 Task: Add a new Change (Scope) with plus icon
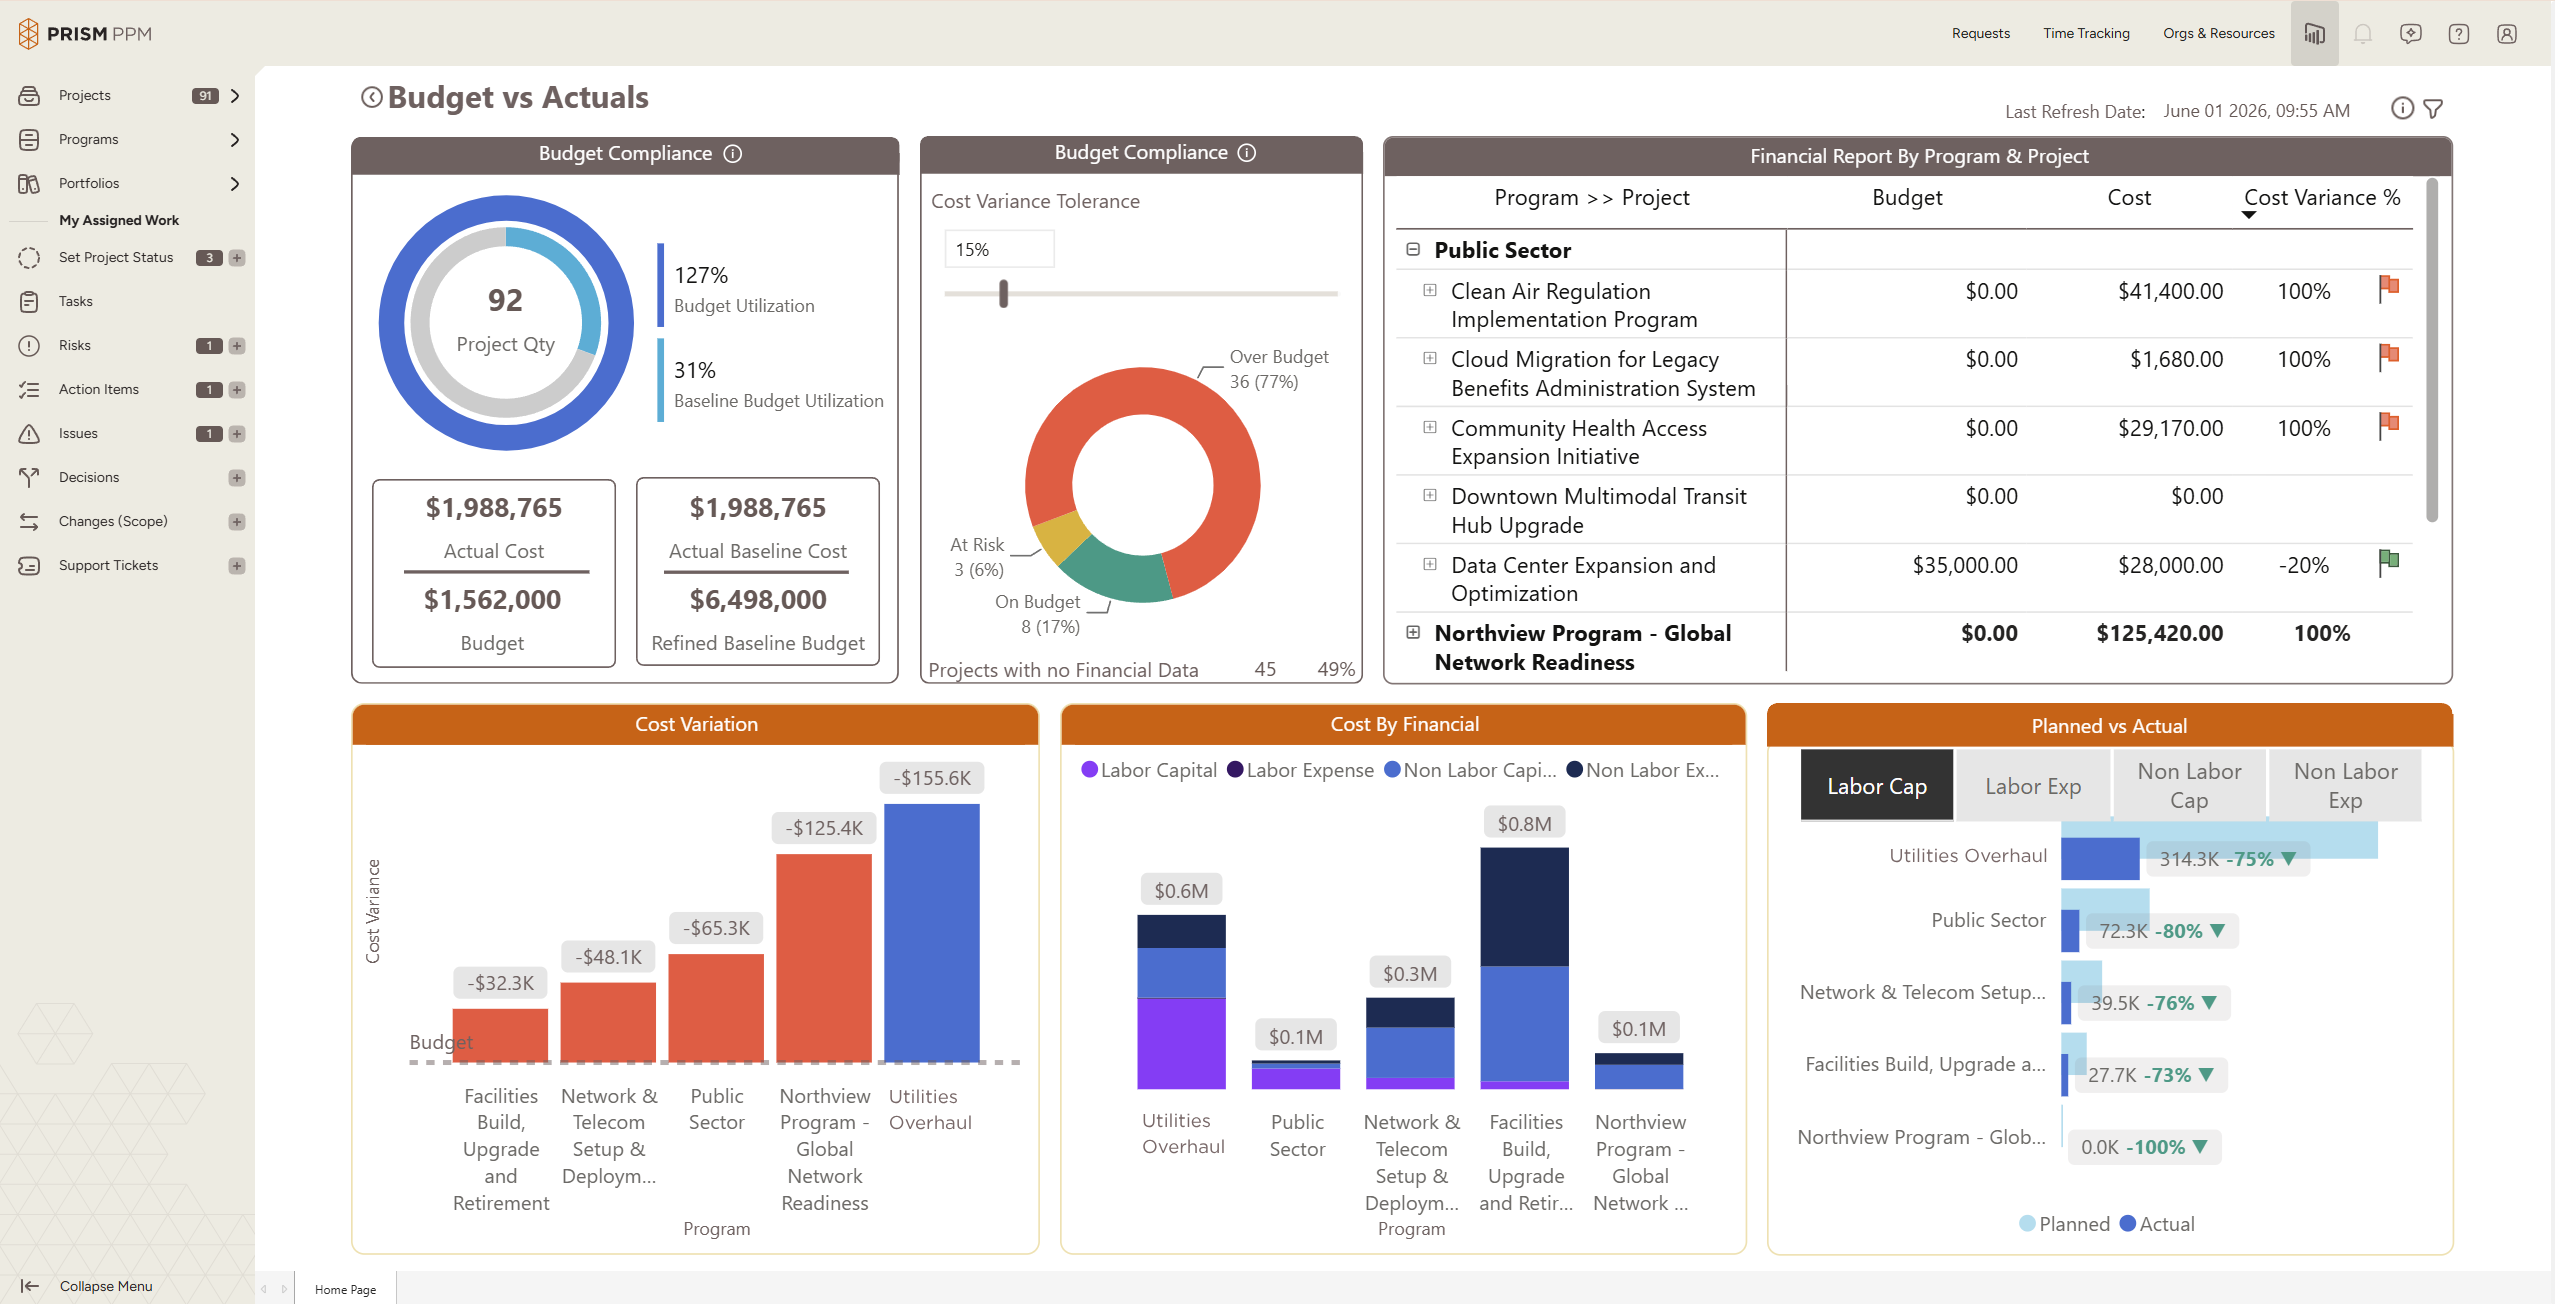(x=237, y=521)
